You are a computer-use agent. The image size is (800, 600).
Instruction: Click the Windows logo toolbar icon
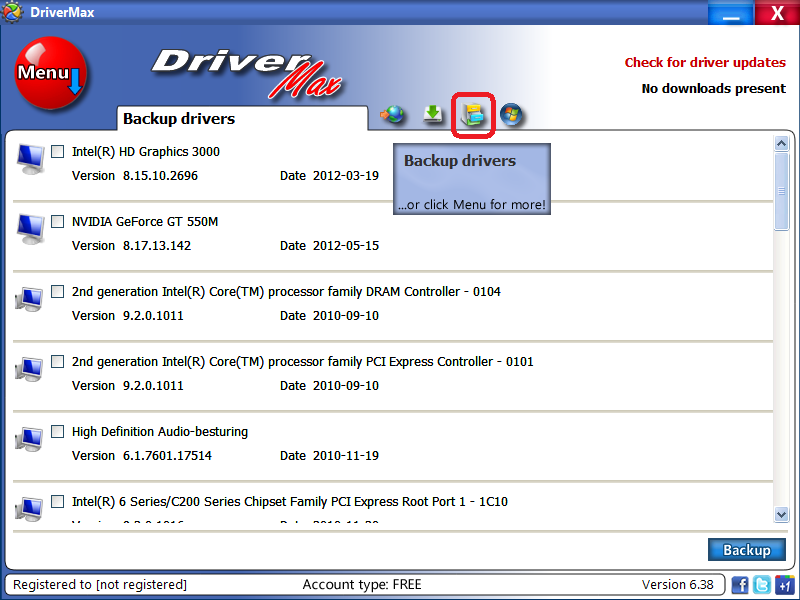[511, 115]
